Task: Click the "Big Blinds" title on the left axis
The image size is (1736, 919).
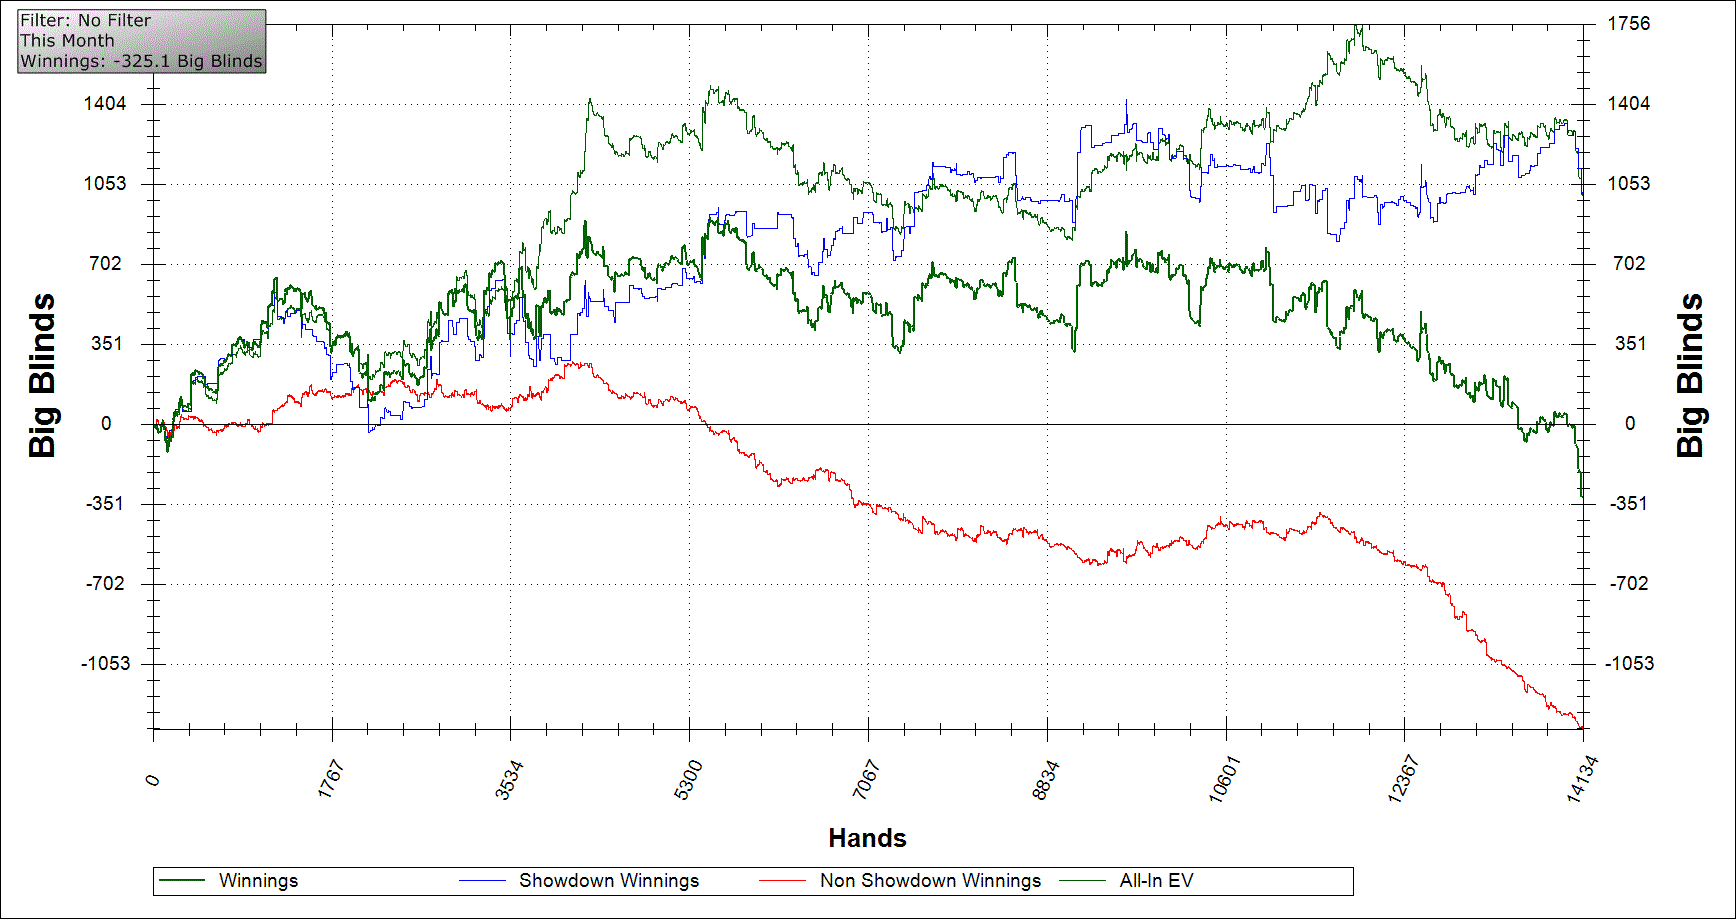Action: (x=42, y=376)
